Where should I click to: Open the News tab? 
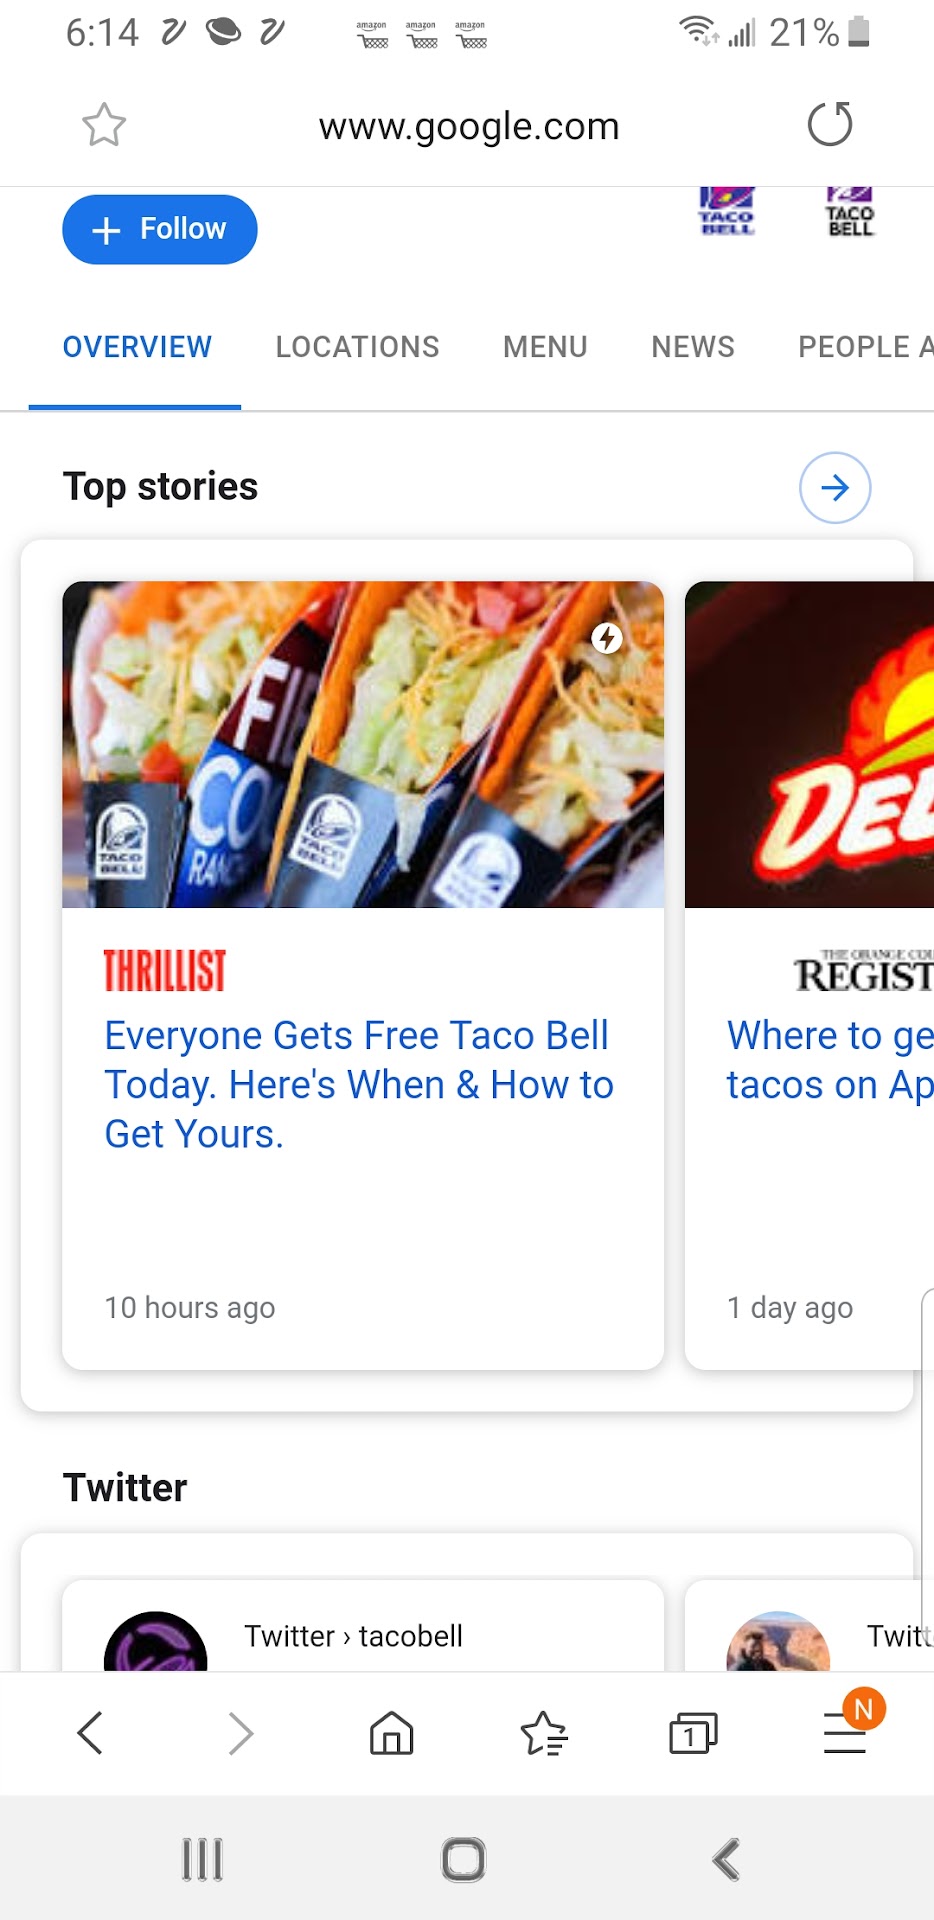coord(693,347)
